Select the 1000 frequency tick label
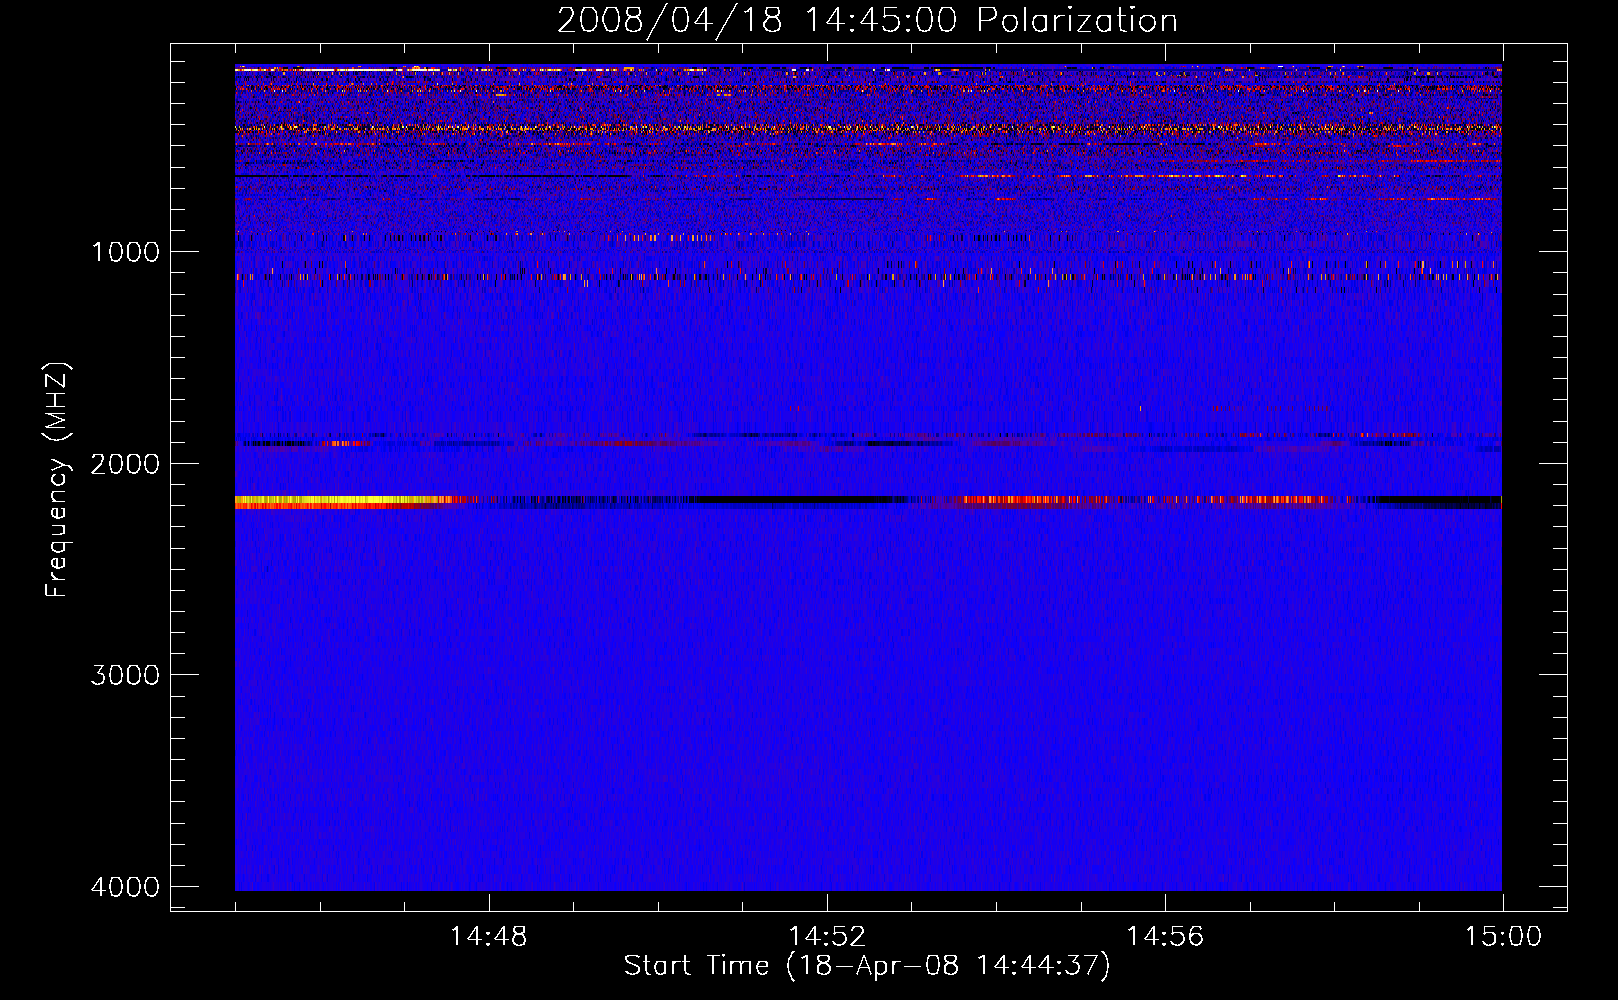Viewport: 1618px width, 1000px height. (125, 252)
